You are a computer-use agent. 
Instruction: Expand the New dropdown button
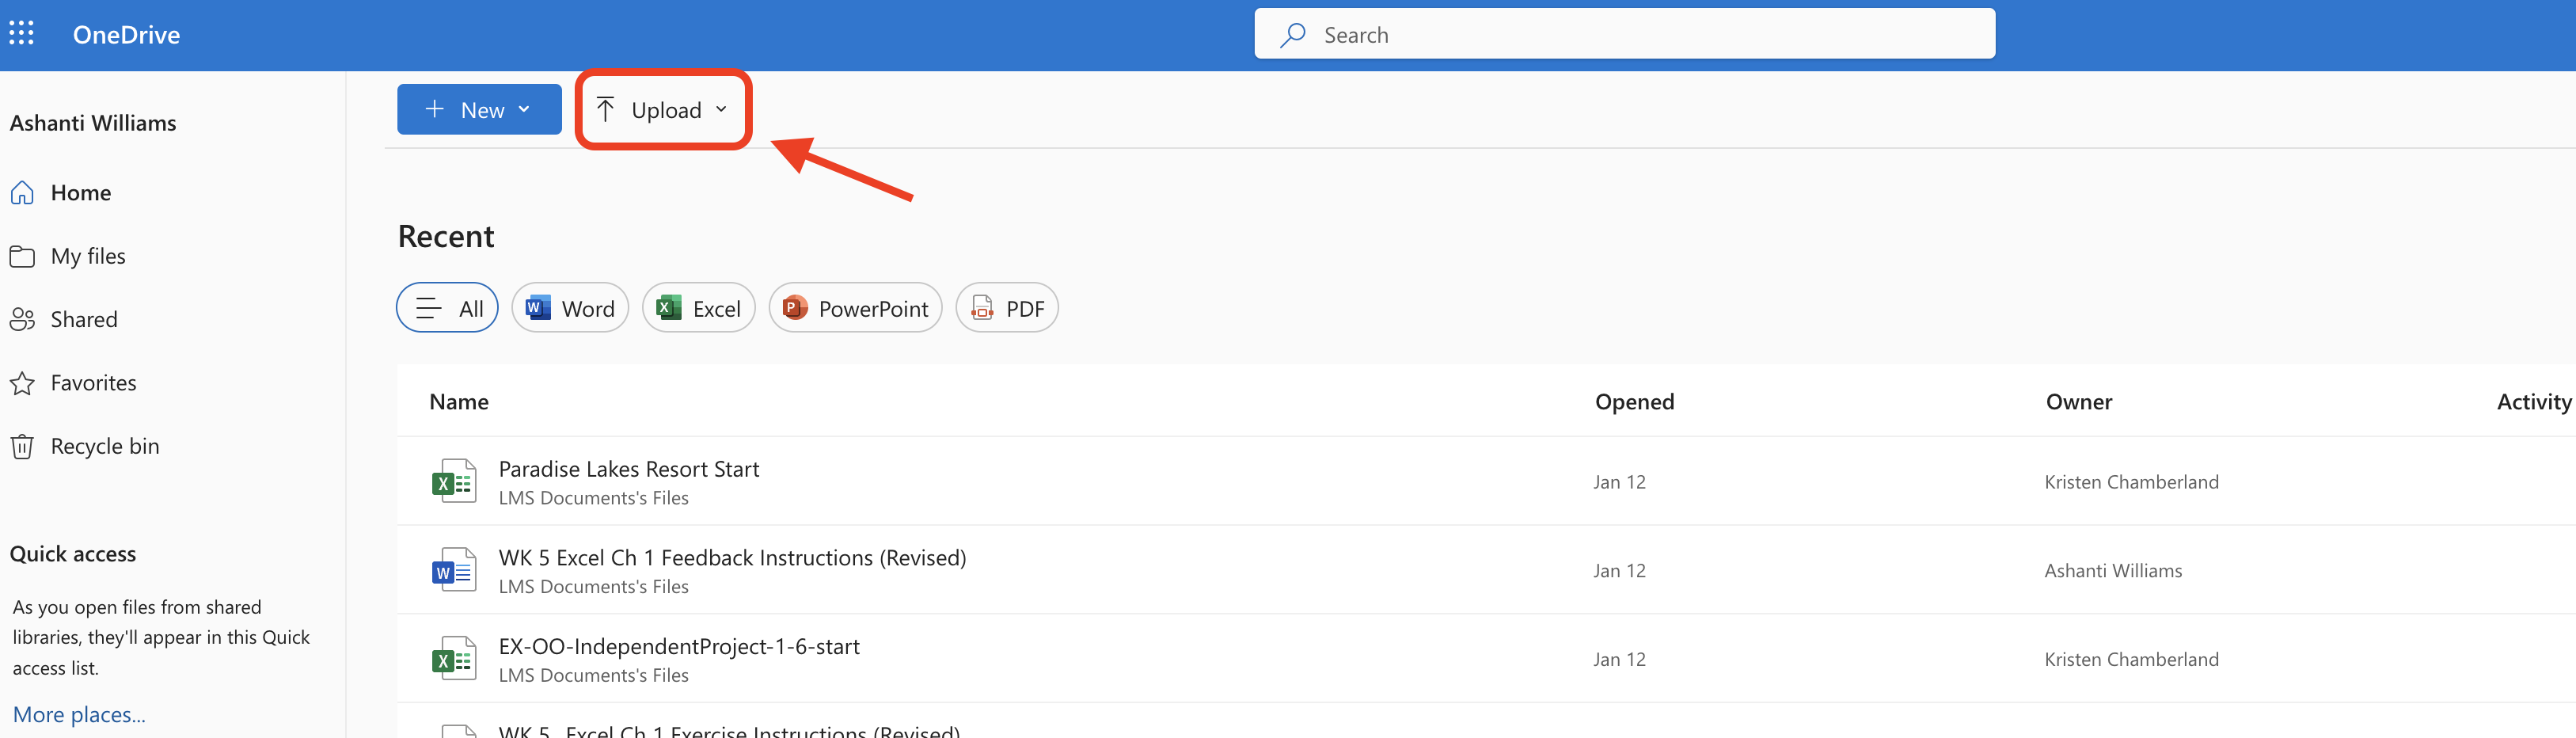[479, 110]
